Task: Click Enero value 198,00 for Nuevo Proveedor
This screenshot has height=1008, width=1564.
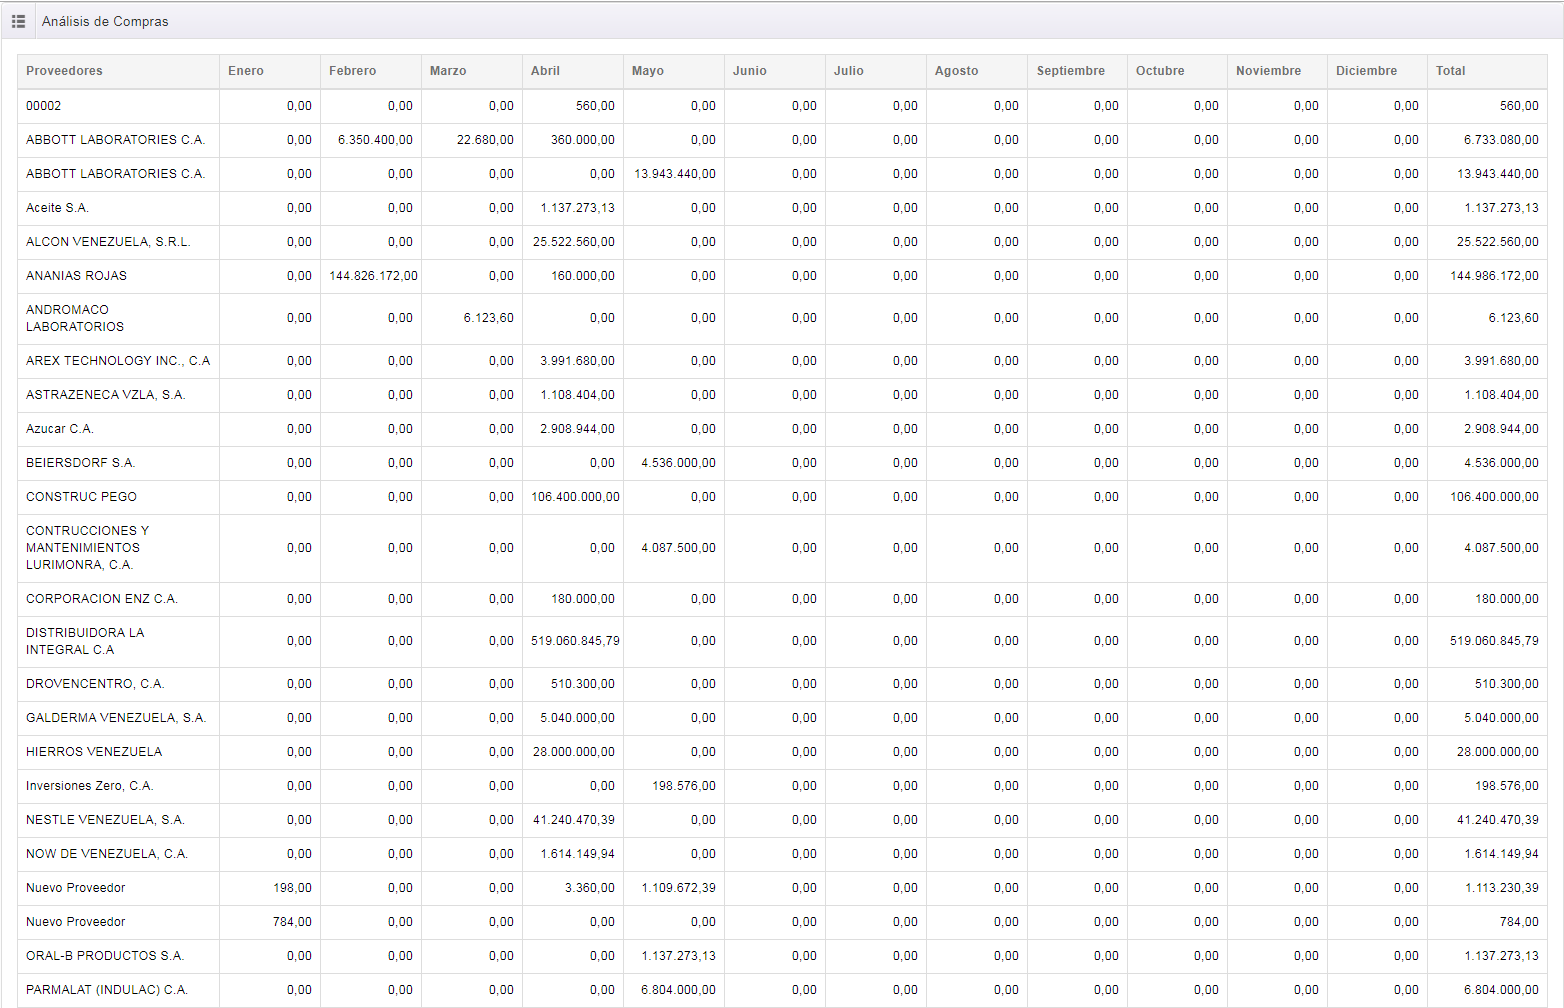Action: [x=292, y=888]
